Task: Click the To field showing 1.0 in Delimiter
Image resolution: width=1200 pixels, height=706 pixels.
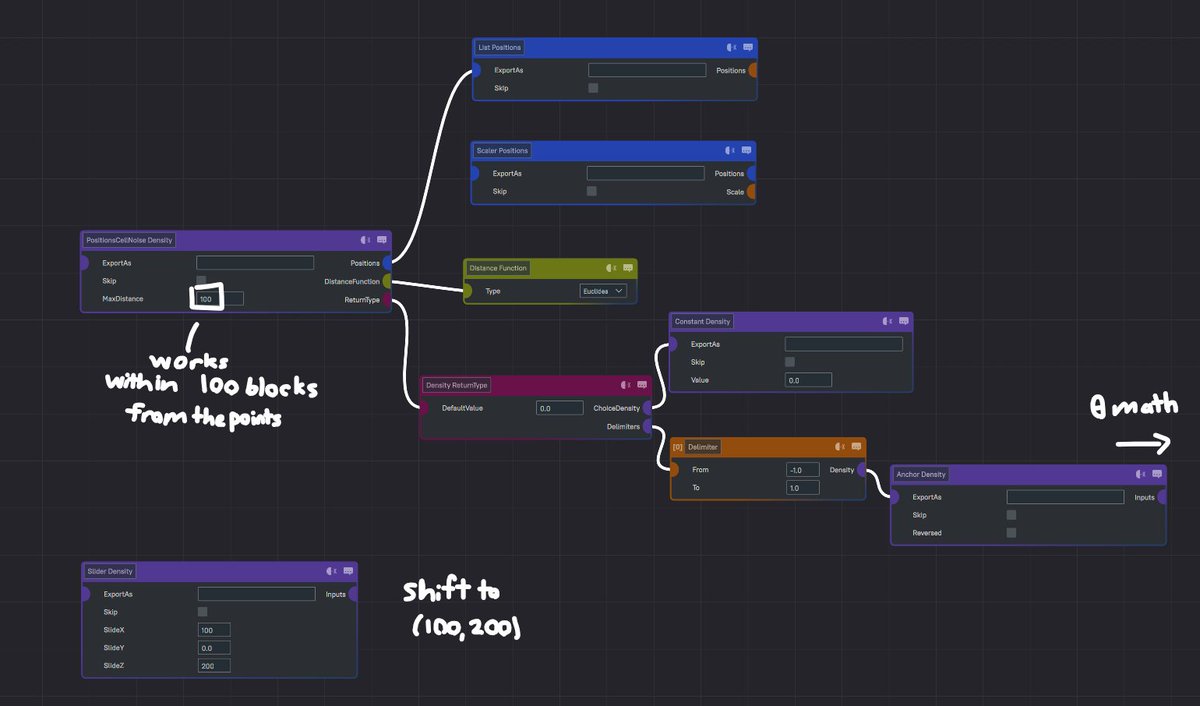Action: click(803, 488)
